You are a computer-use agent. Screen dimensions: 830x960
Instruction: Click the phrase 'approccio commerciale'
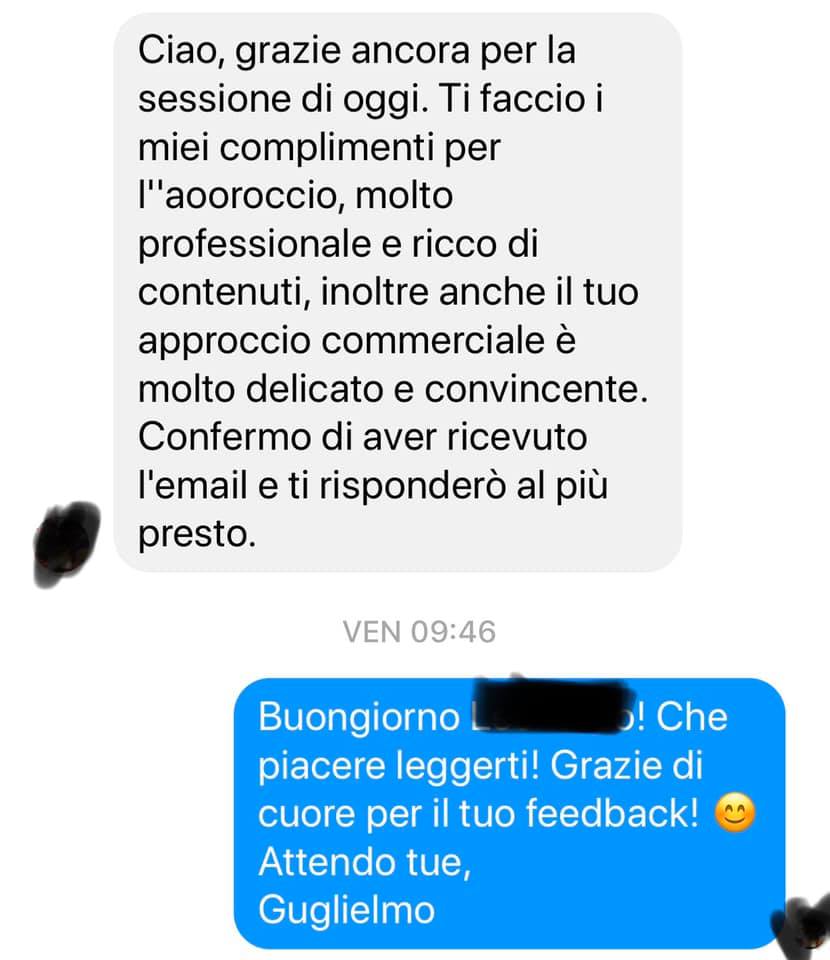pos(341,340)
